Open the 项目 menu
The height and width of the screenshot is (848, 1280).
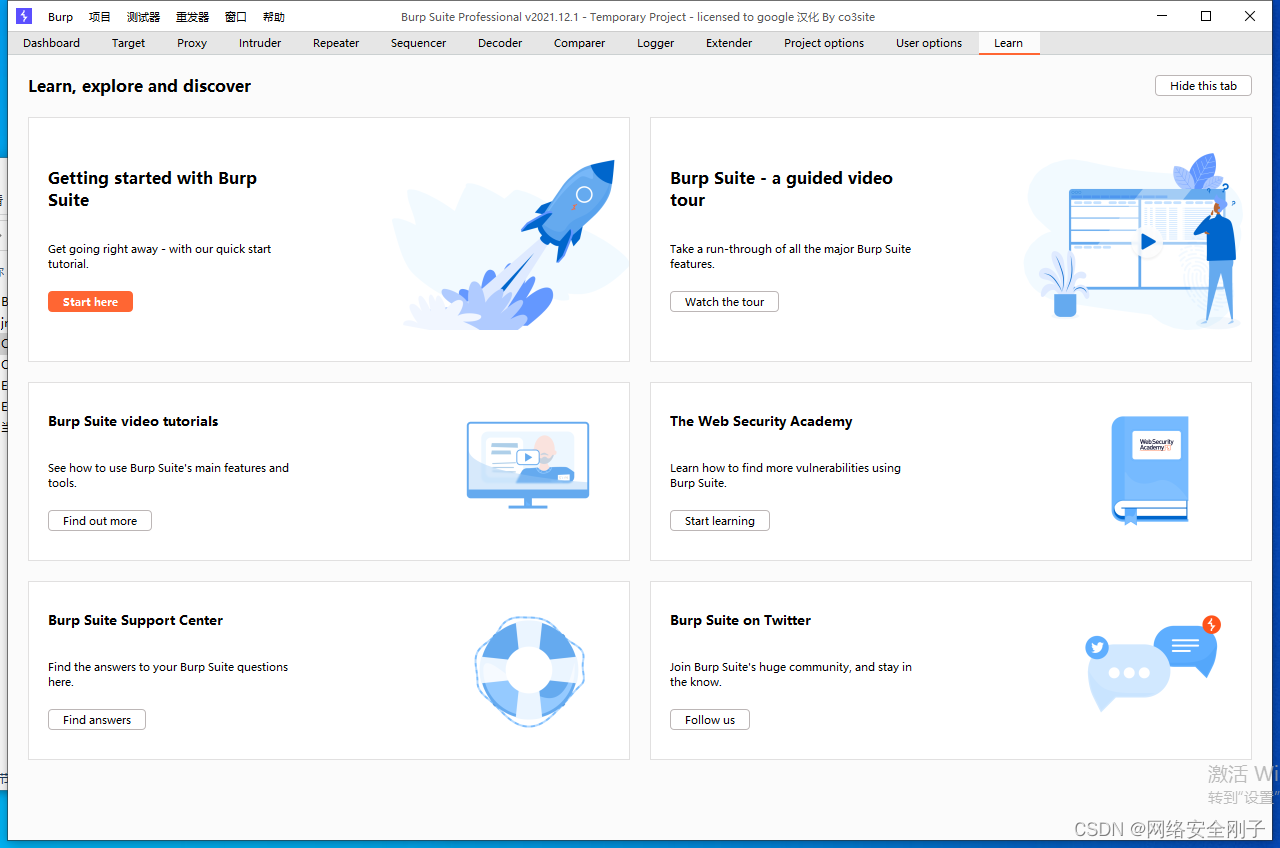(99, 17)
